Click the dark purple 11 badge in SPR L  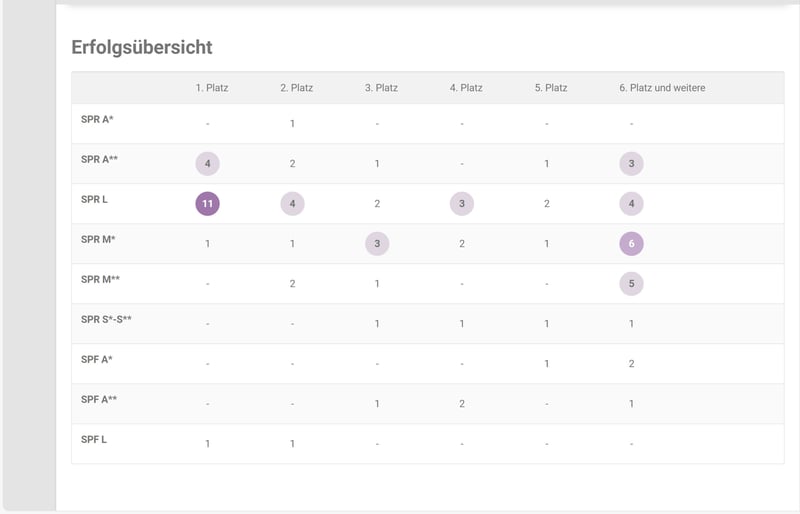pos(207,204)
